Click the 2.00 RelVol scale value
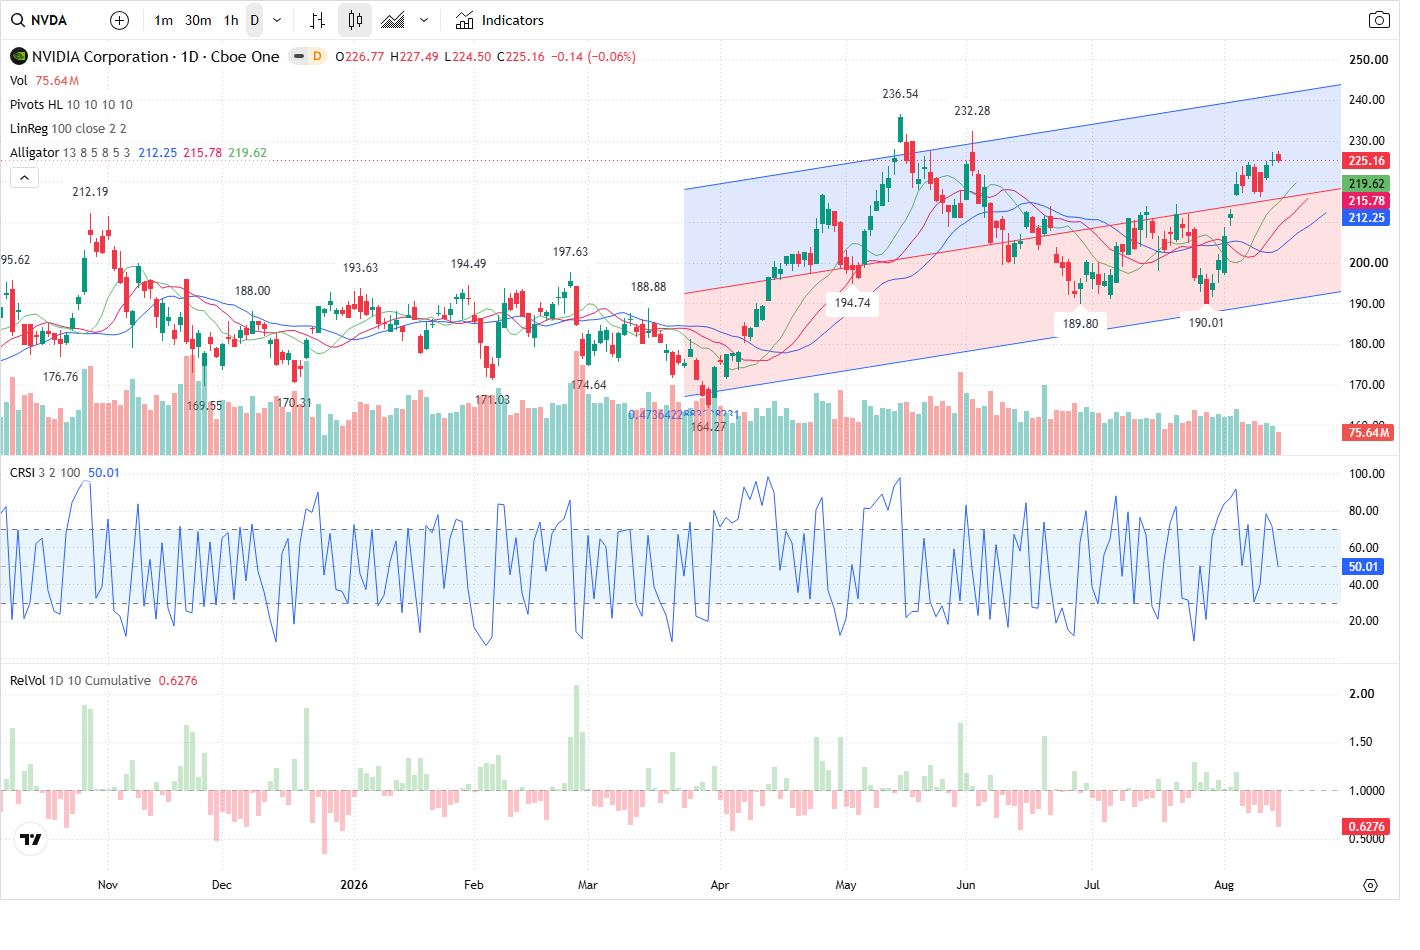The width and height of the screenshot is (1420, 950). (x=1362, y=694)
